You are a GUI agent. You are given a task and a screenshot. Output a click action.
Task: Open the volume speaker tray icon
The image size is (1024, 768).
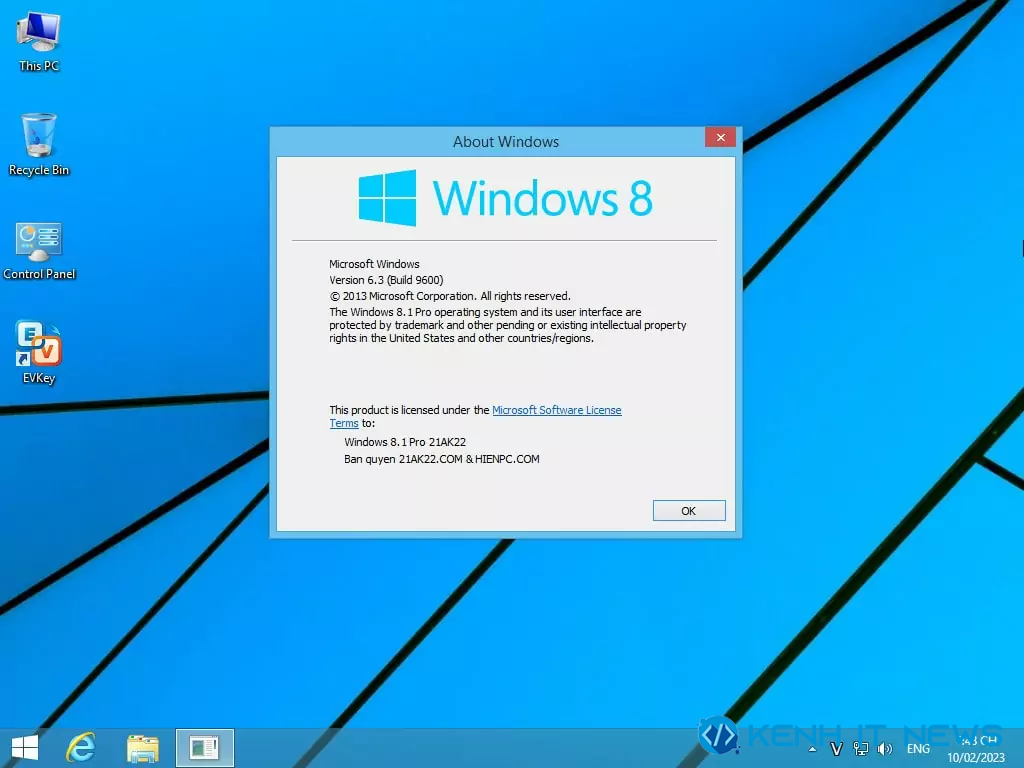[885, 749]
